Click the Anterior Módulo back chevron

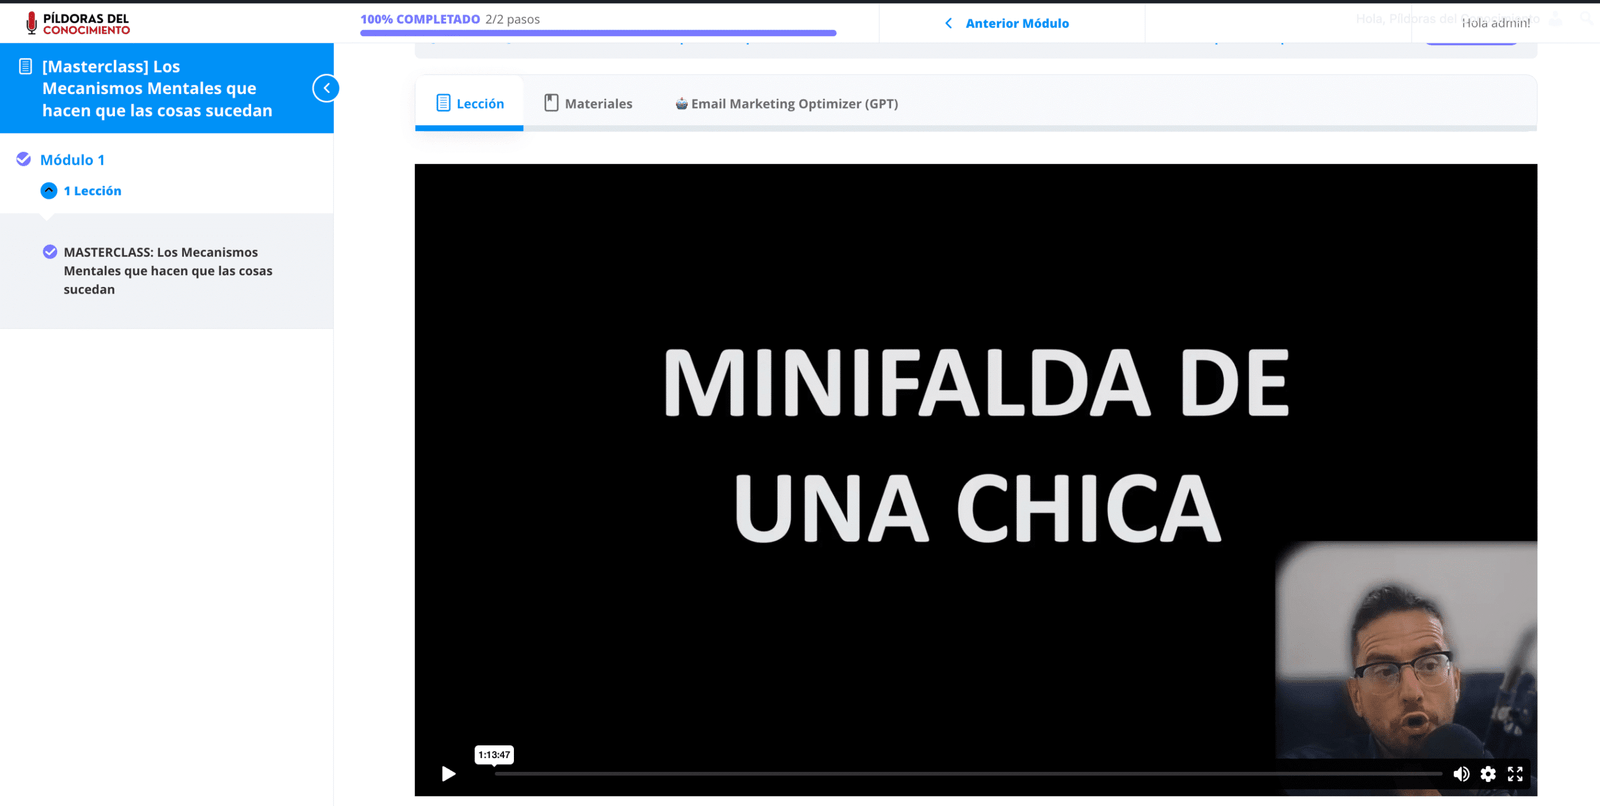948,23
